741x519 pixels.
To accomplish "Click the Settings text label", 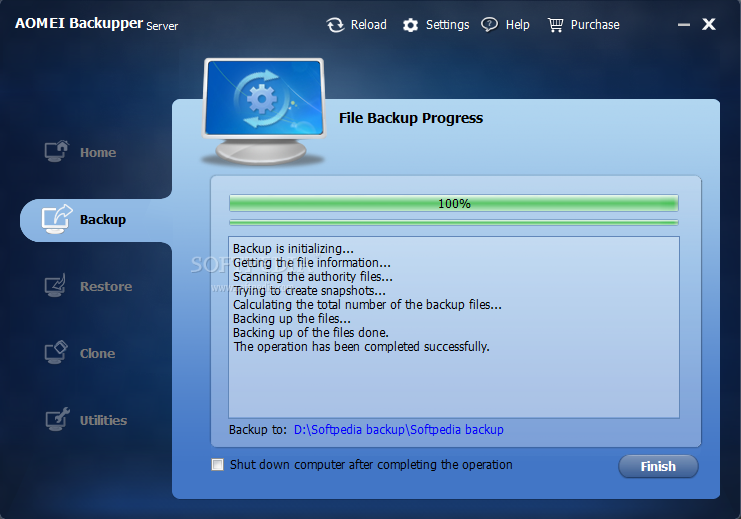I will click(x=448, y=25).
